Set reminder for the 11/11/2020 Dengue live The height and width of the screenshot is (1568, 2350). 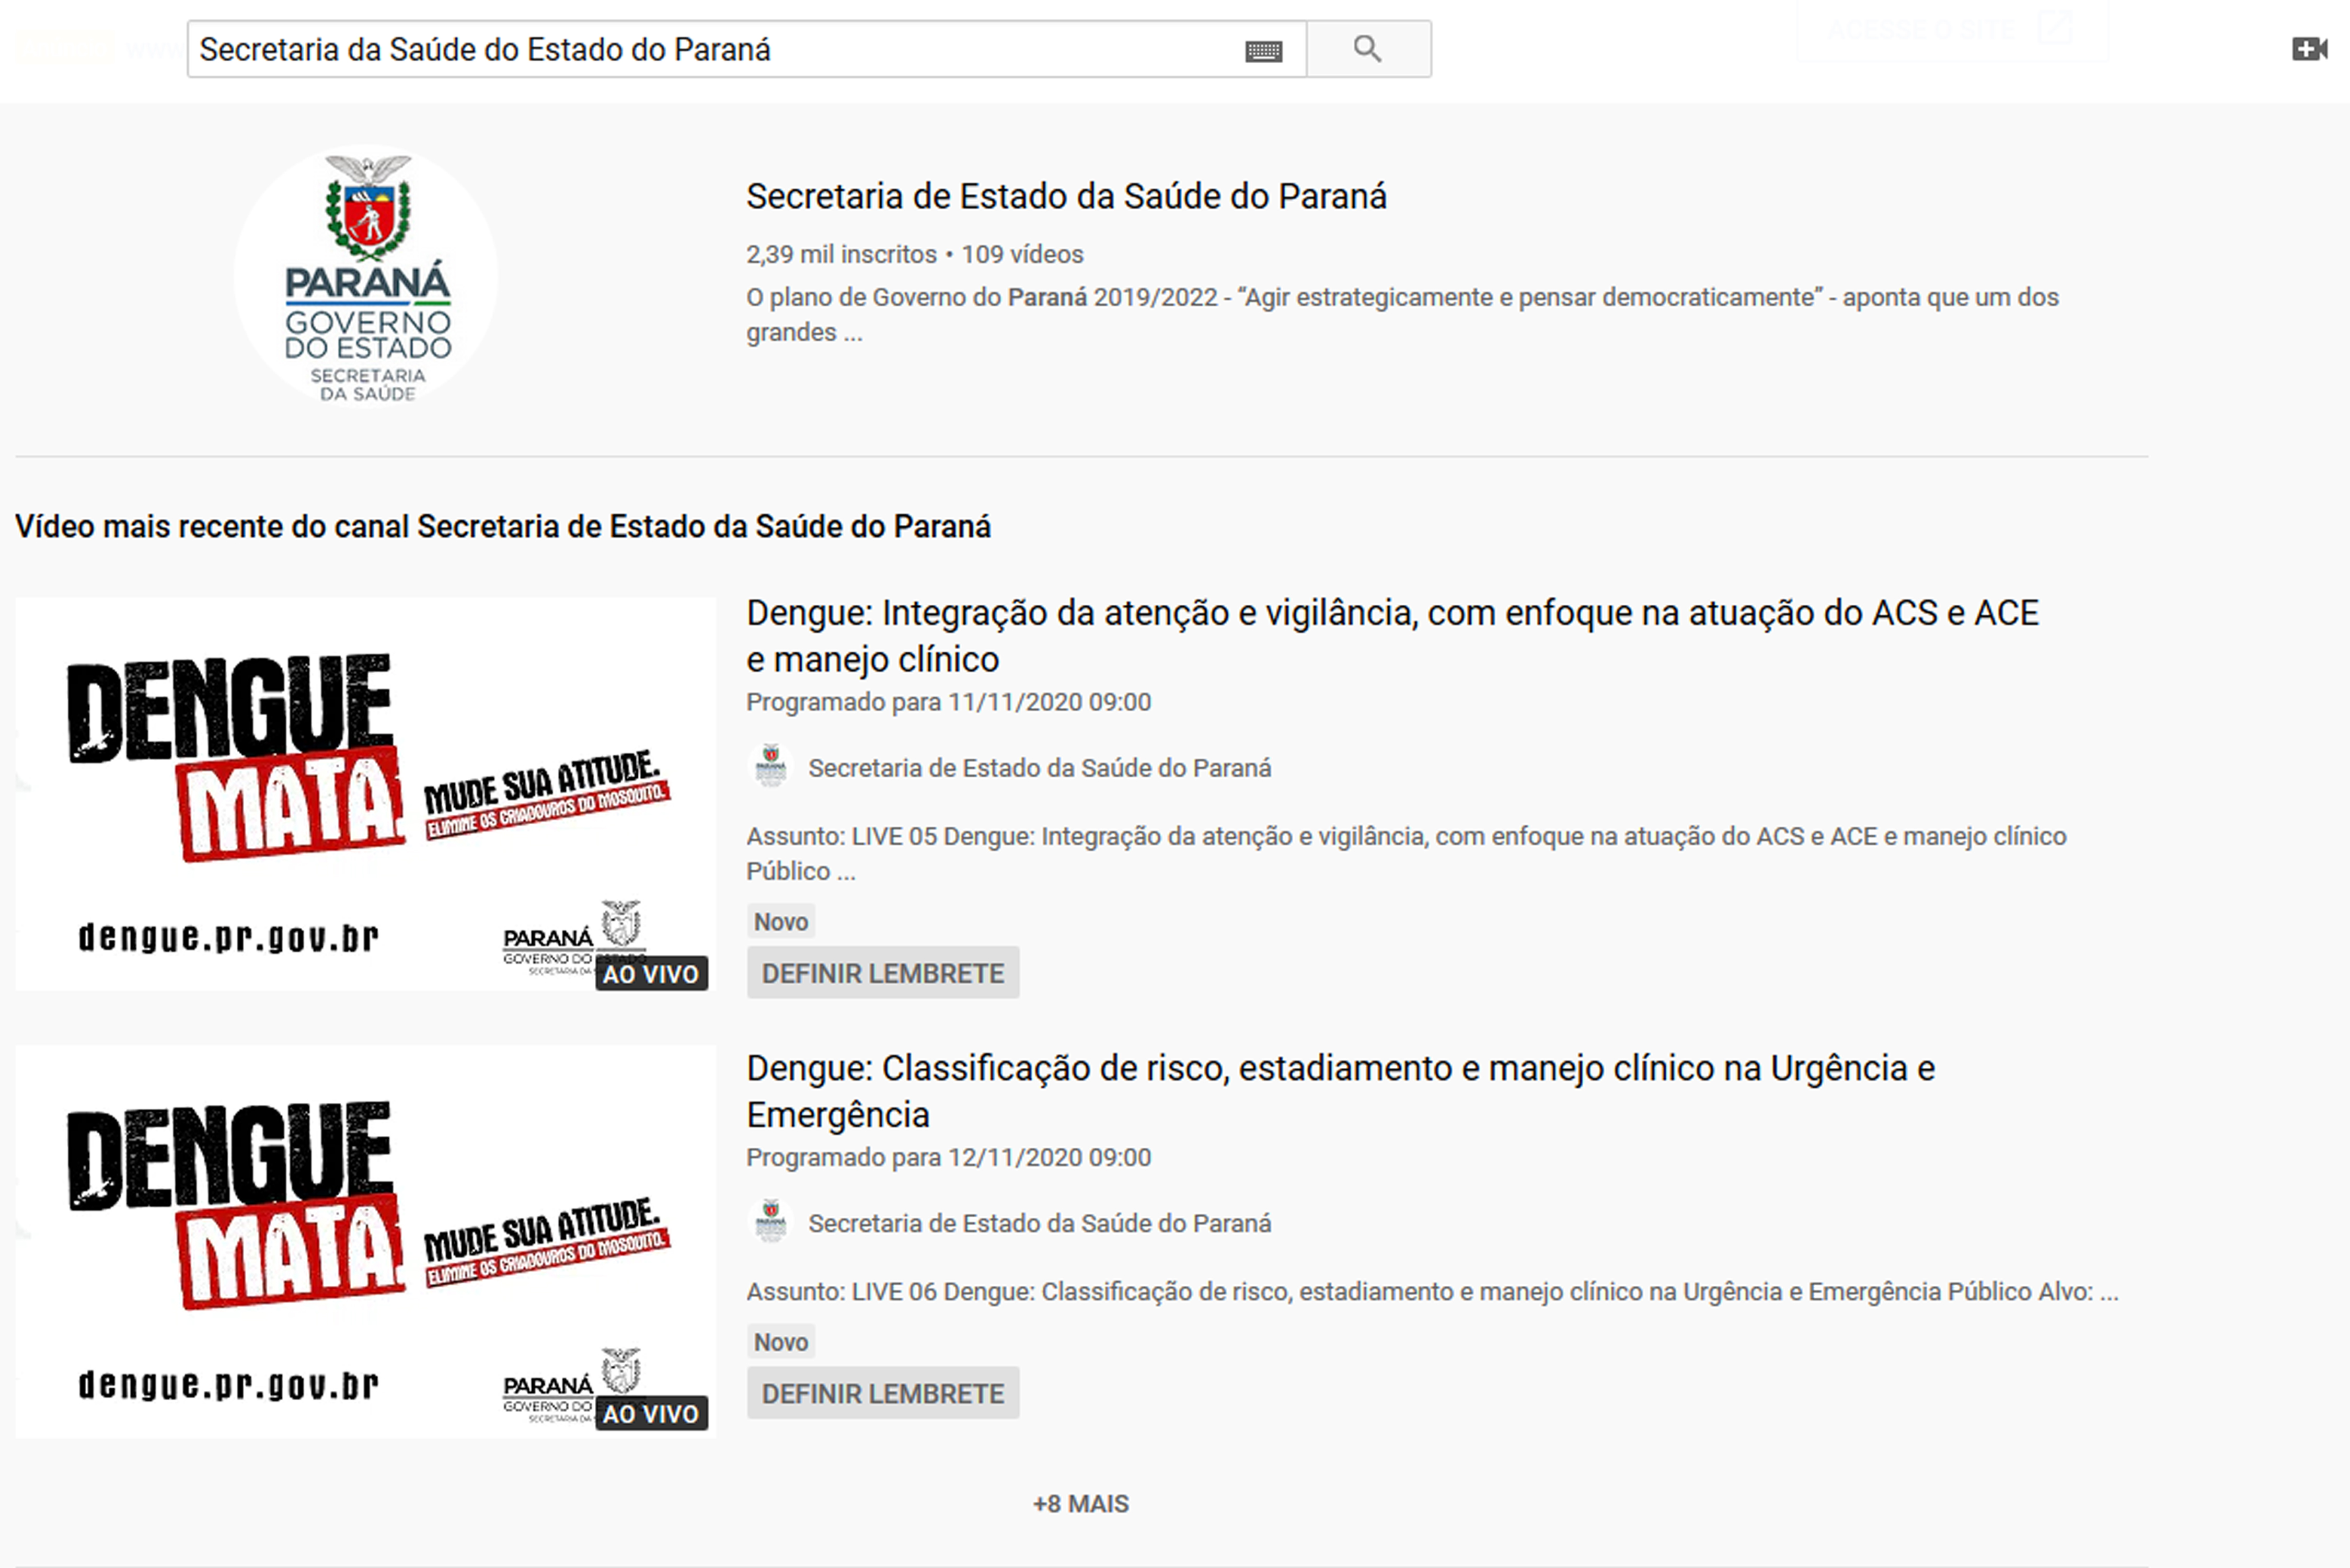point(882,973)
